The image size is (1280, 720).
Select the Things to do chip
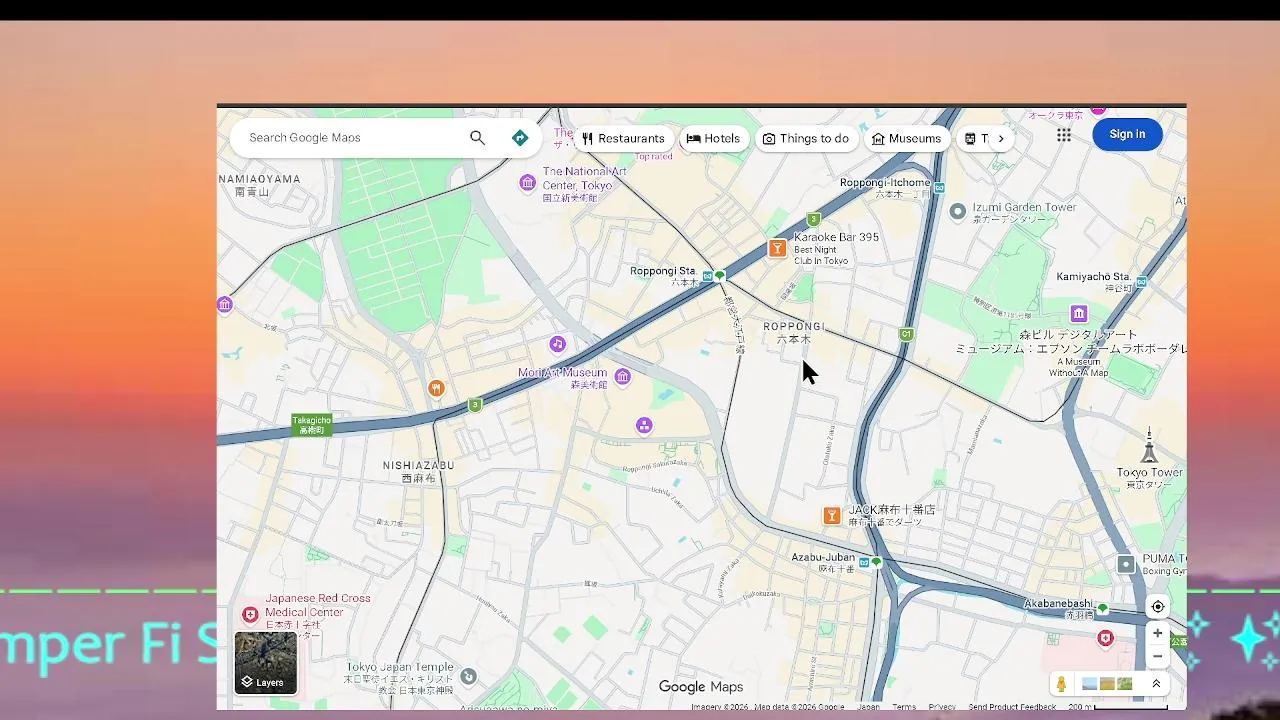coord(806,139)
